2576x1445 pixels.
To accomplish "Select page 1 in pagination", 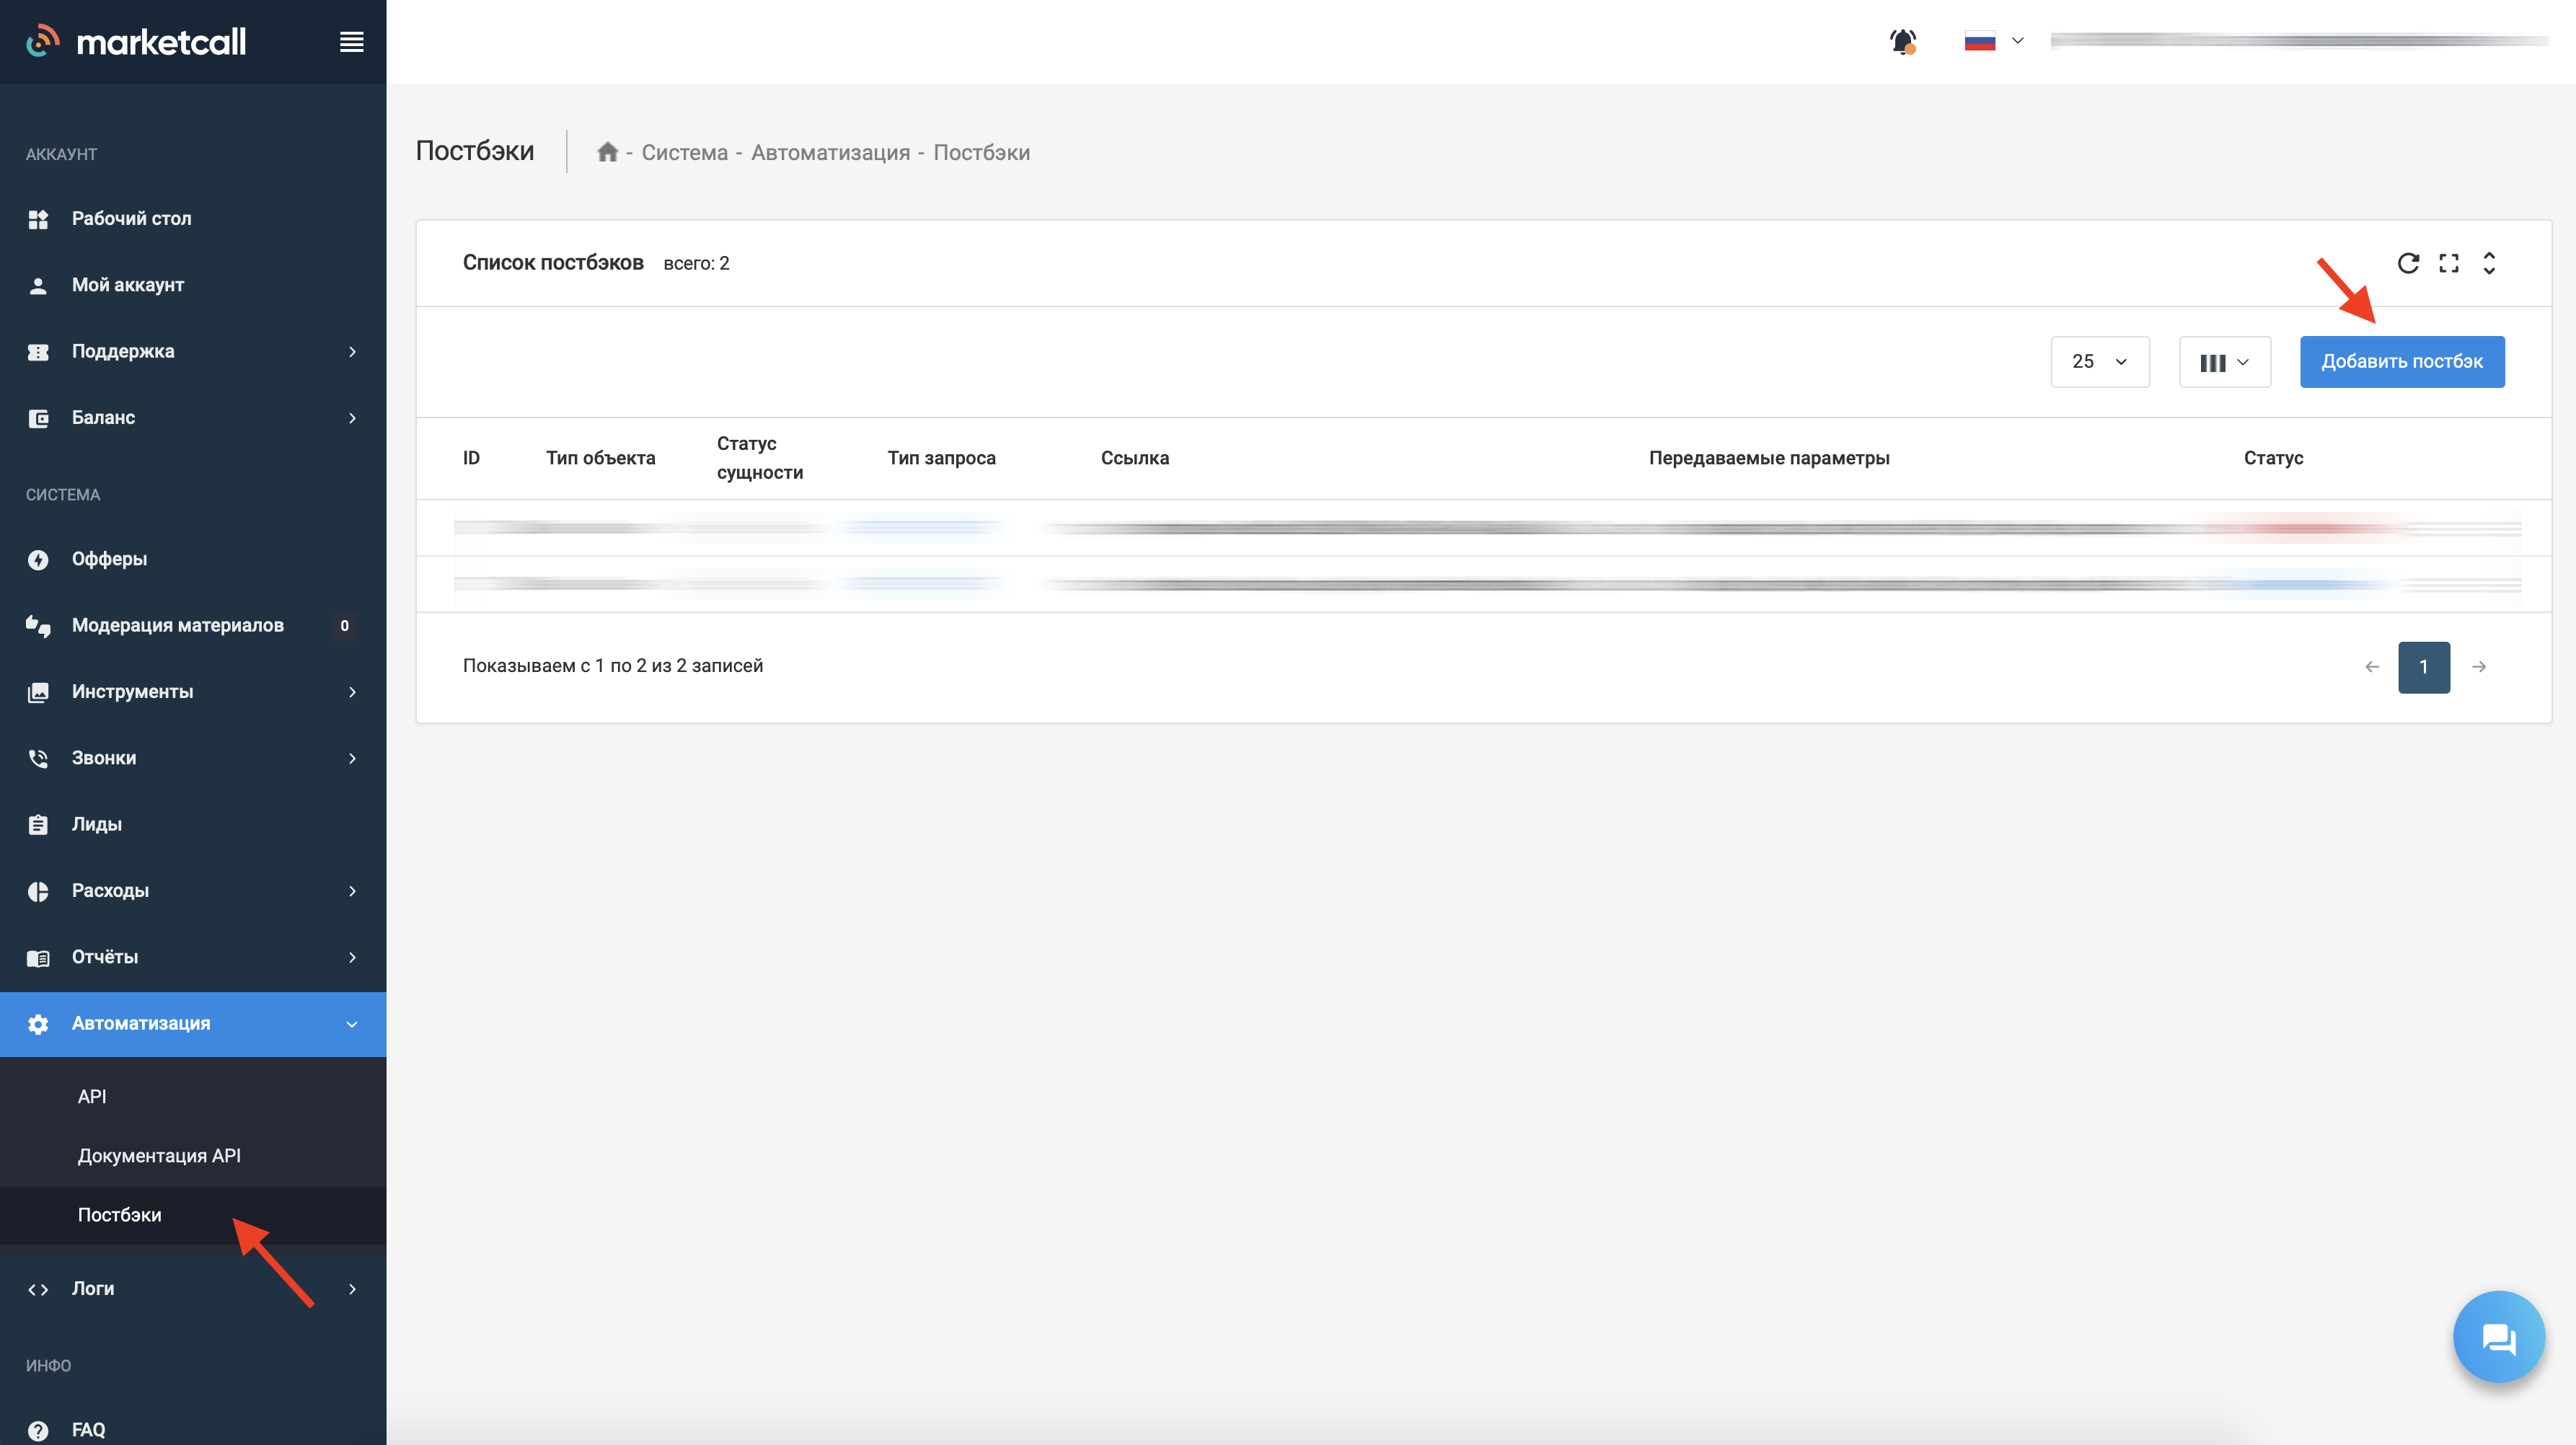I will (x=2424, y=667).
